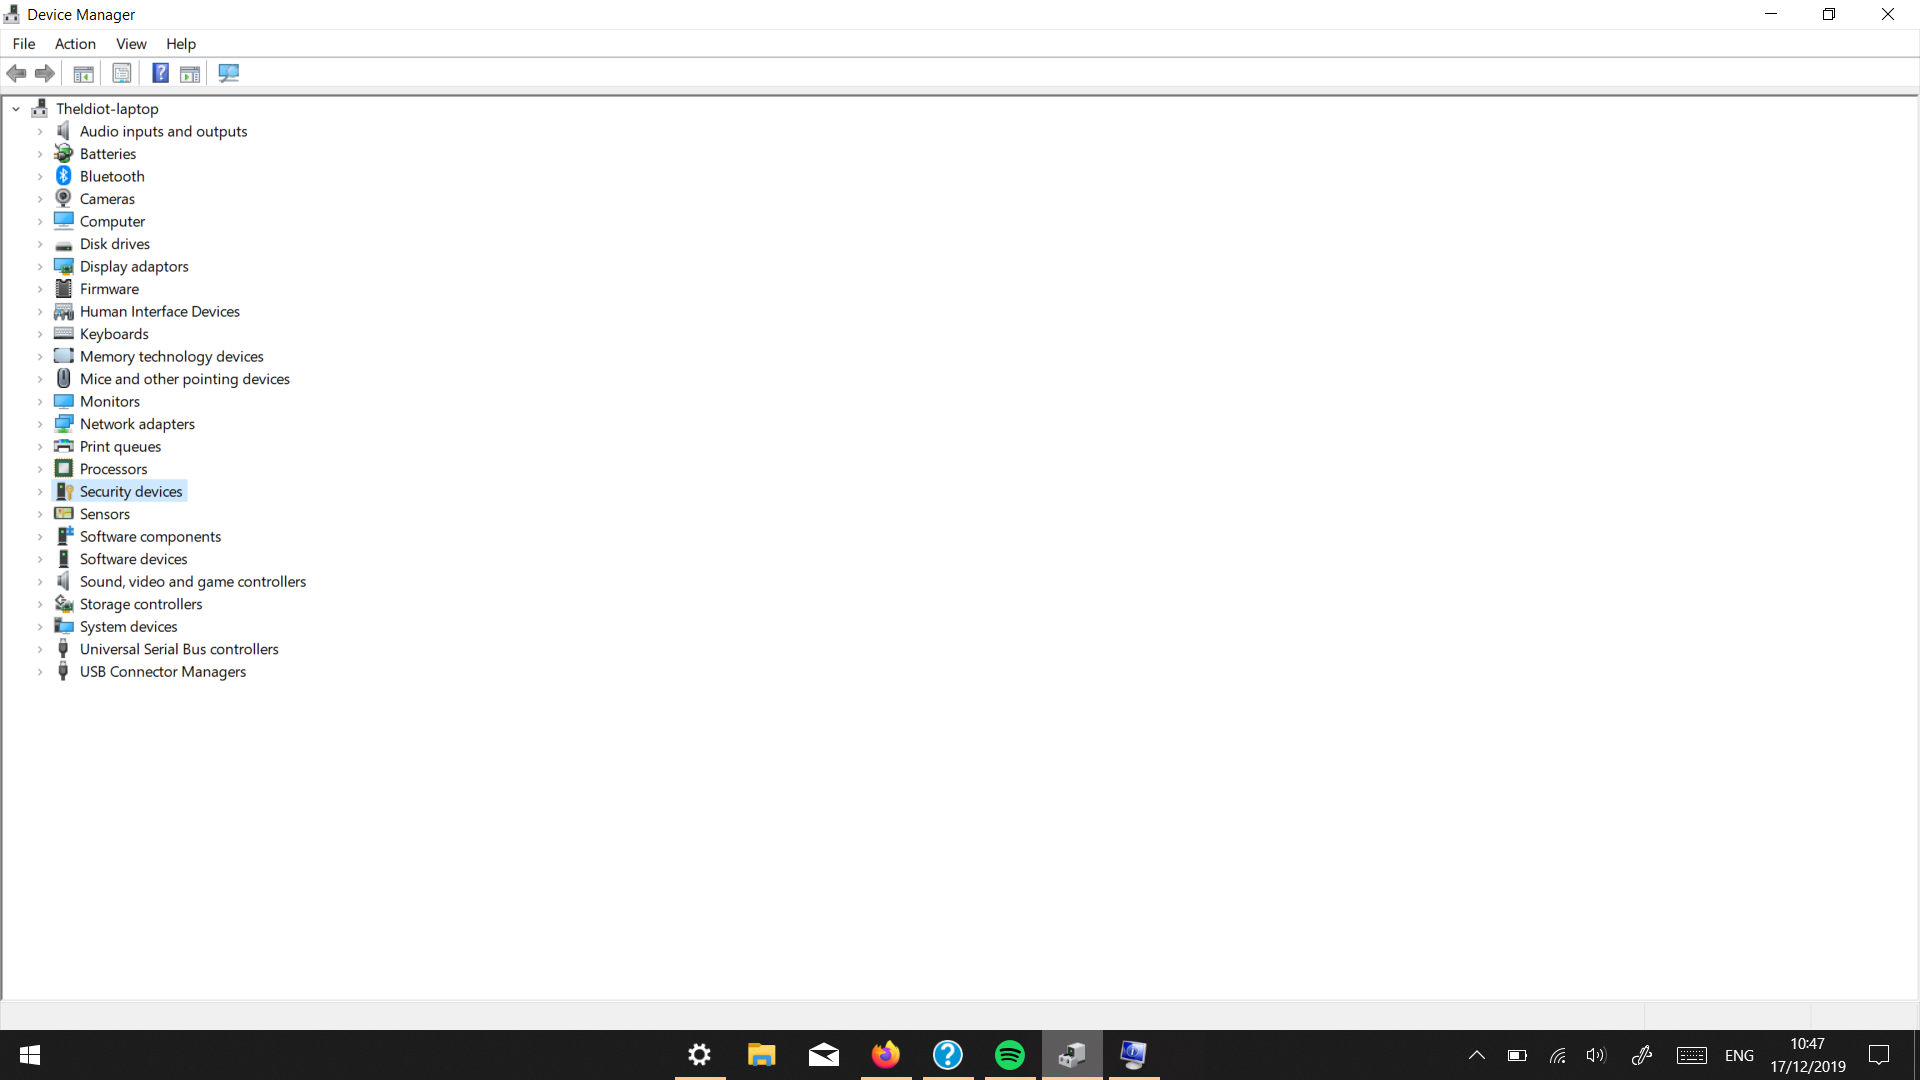This screenshot has height=1080, width=1920.
Task: Click Scan for hardware changes icon
Action: 228,73
